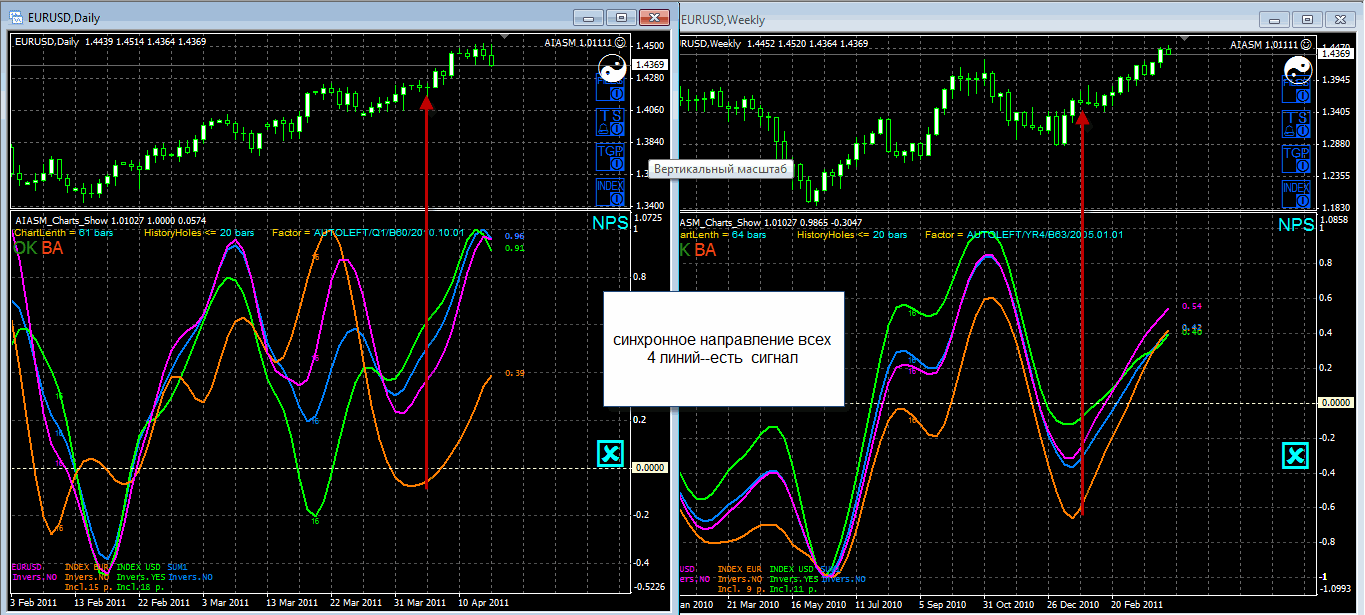
Task: Close the EURUSD,Weekly window
Action: pyautogui.click(x=1339, y=18)
